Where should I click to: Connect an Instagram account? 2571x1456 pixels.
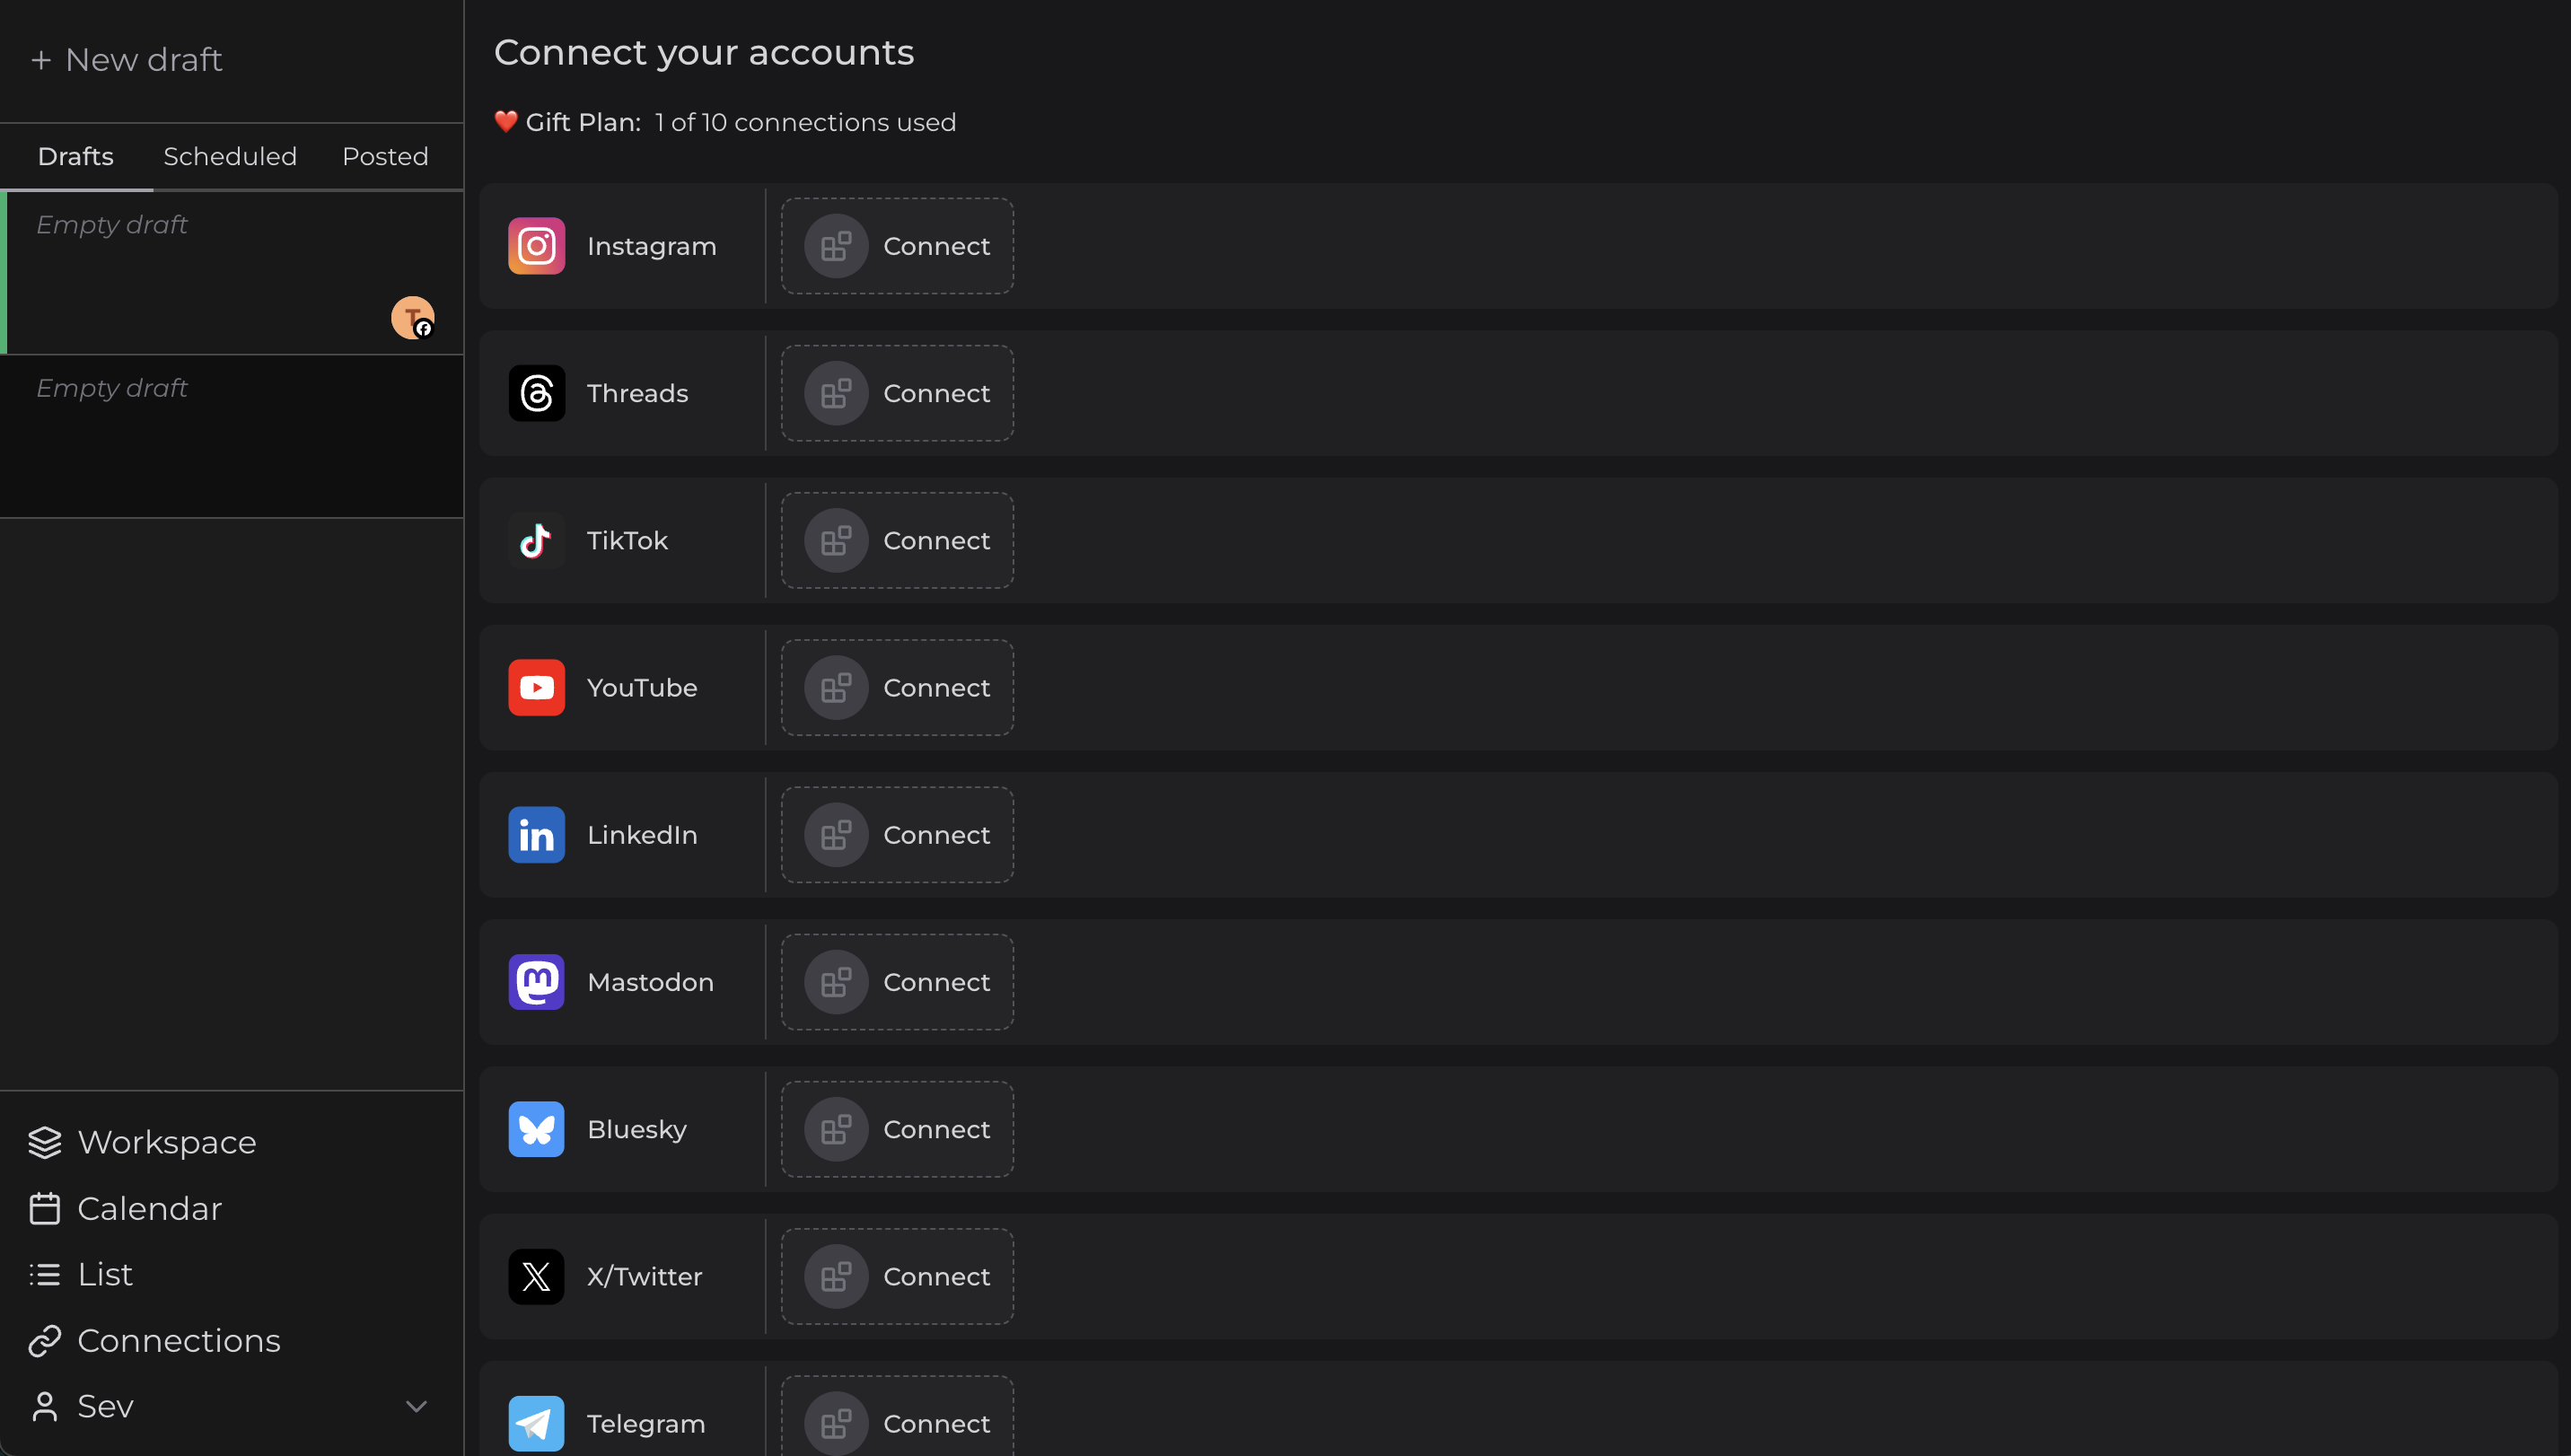tap(897, 246)
